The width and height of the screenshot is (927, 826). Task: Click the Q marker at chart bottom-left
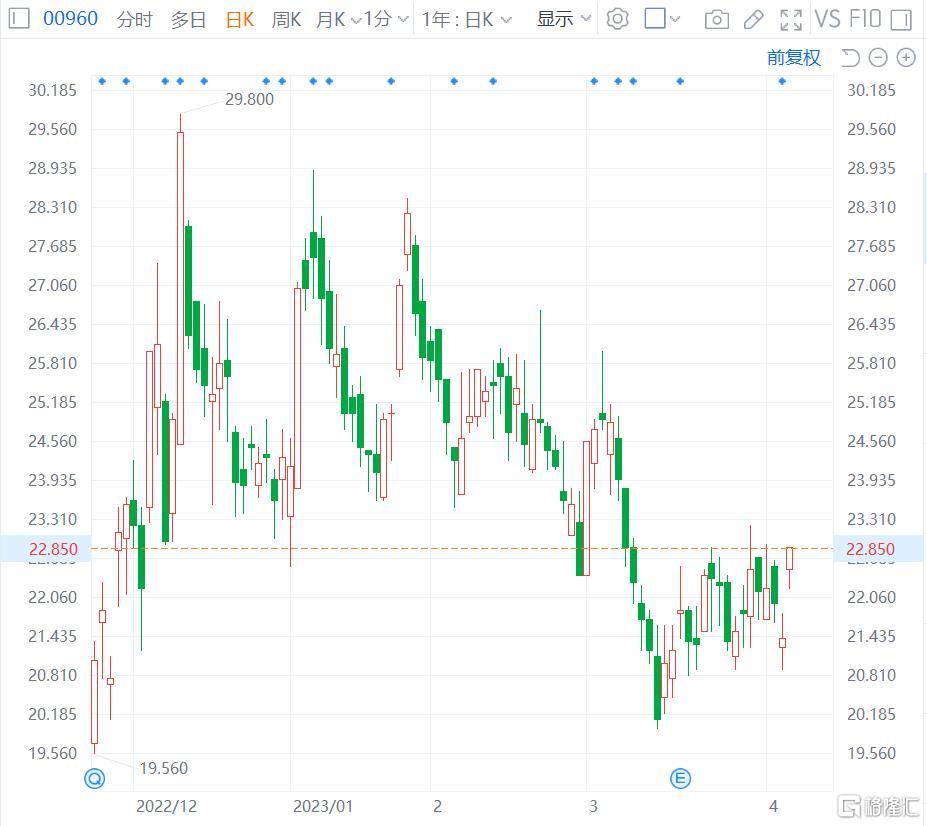pyautogui.click(x=95, y=778)
